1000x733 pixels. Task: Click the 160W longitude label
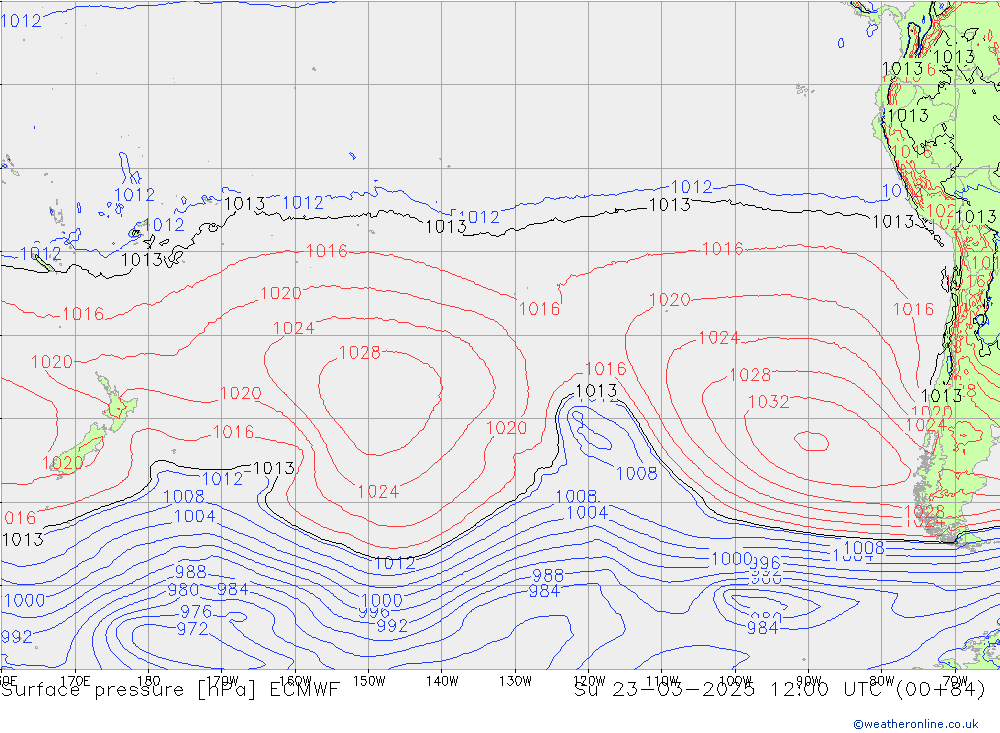pyautogui.click(x=295, y=681)
